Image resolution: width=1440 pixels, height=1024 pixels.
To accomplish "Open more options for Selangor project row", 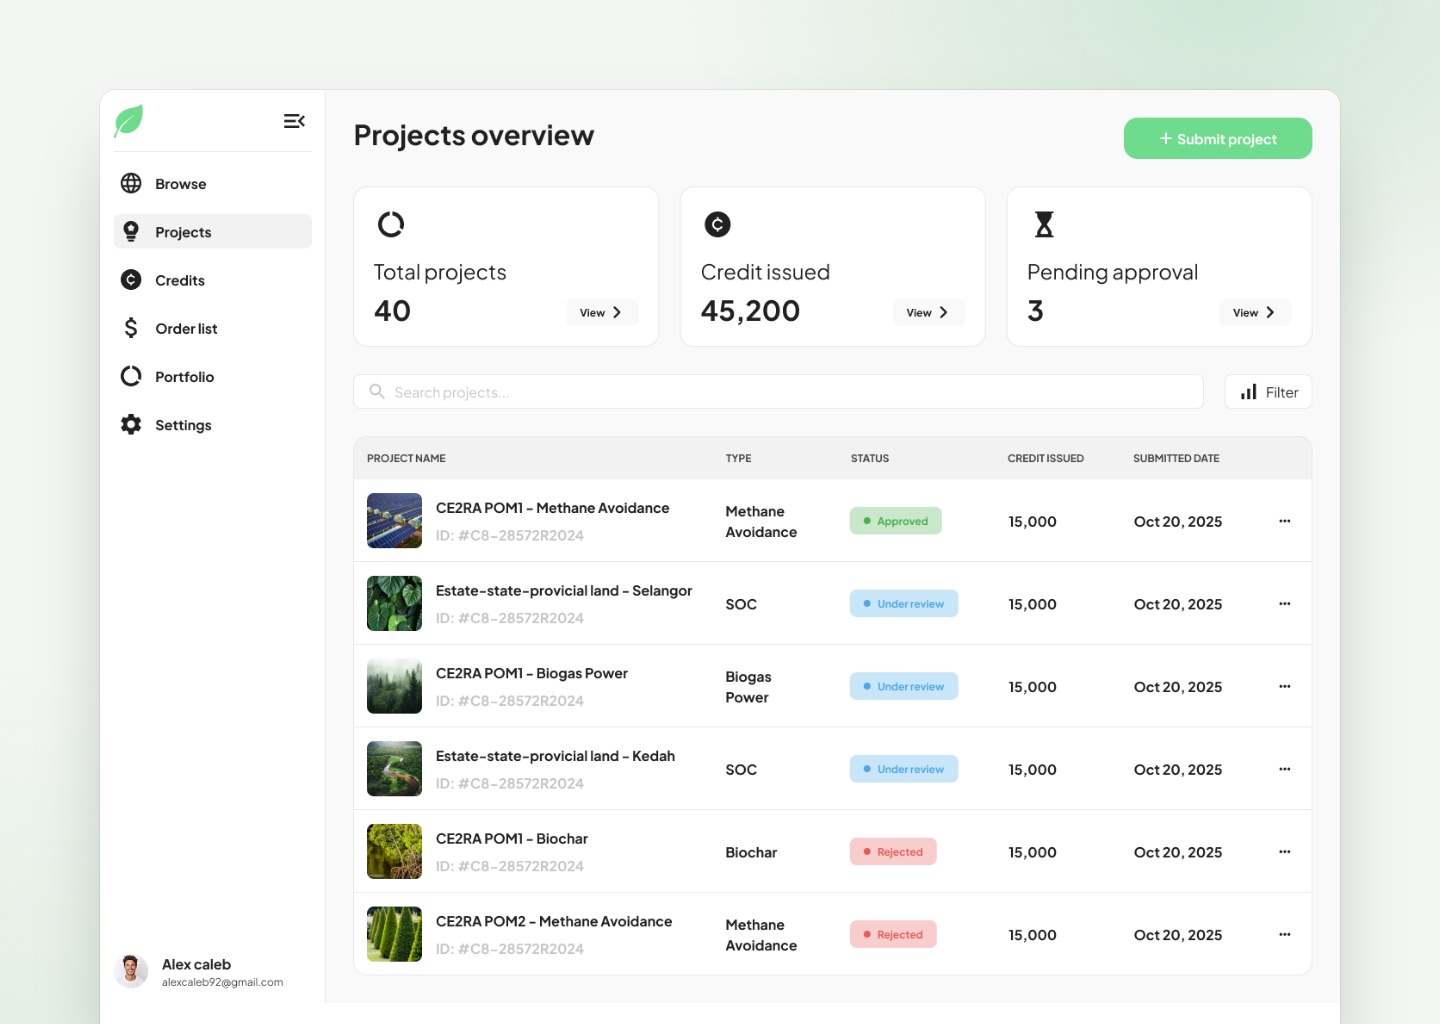I will (1285, 604).
